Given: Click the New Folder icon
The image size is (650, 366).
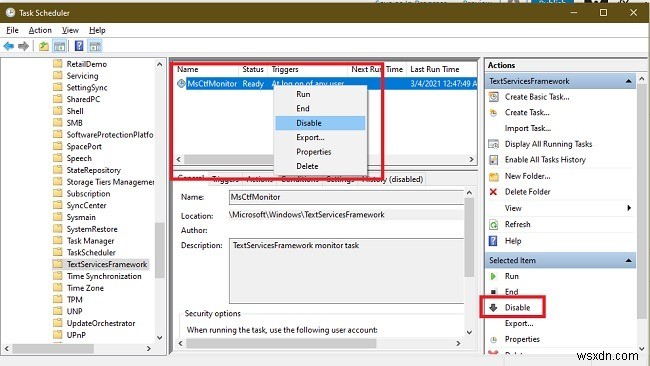Looking at the screenshot, I should pyautogui.click(x=493, y=177).
